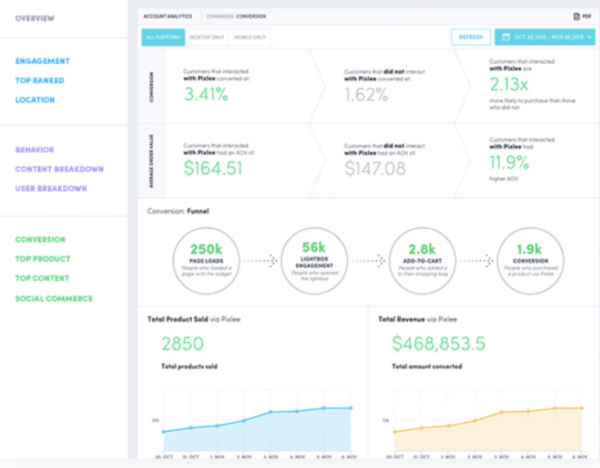Go to Engagement section
Screen dimensions: 600x468
(x=43, y=61)
